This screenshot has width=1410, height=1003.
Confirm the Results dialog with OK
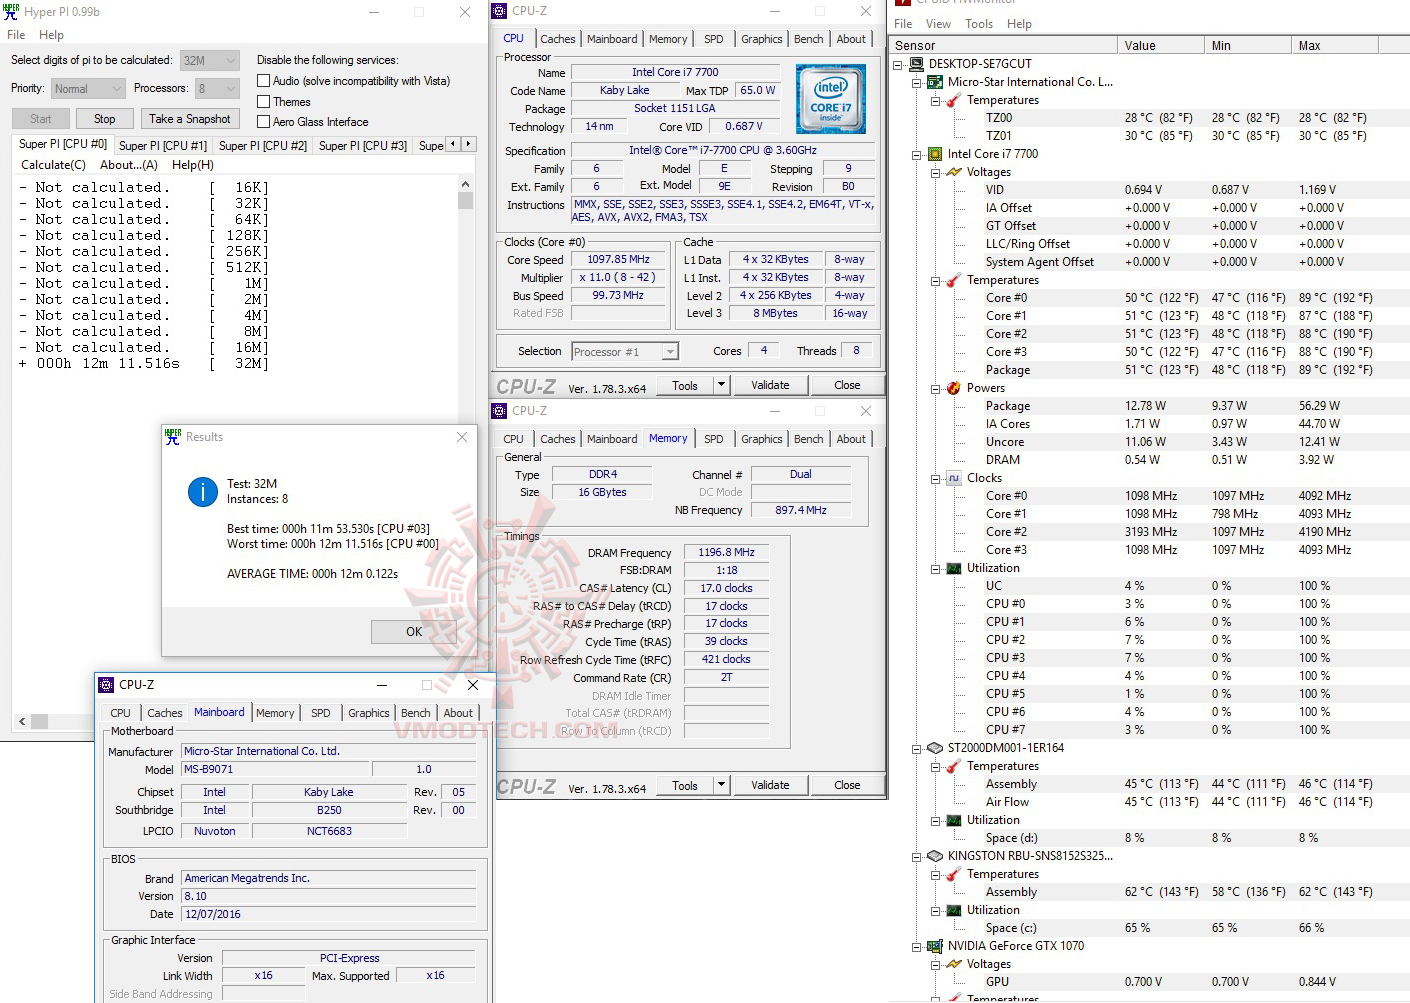tap(414, 632)
